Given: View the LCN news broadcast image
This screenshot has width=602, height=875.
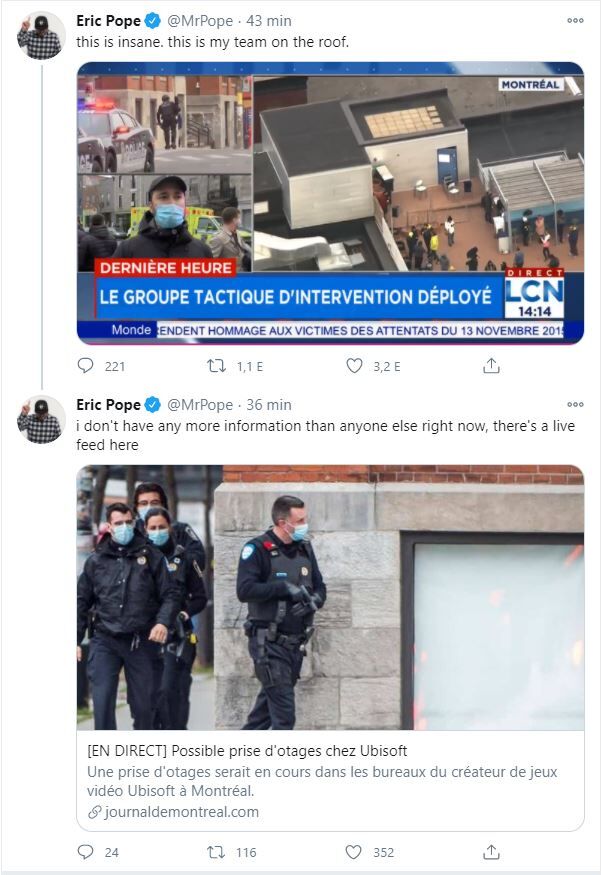Looking at the screenshot, I should pyautogui.click(x=330, y=203).
